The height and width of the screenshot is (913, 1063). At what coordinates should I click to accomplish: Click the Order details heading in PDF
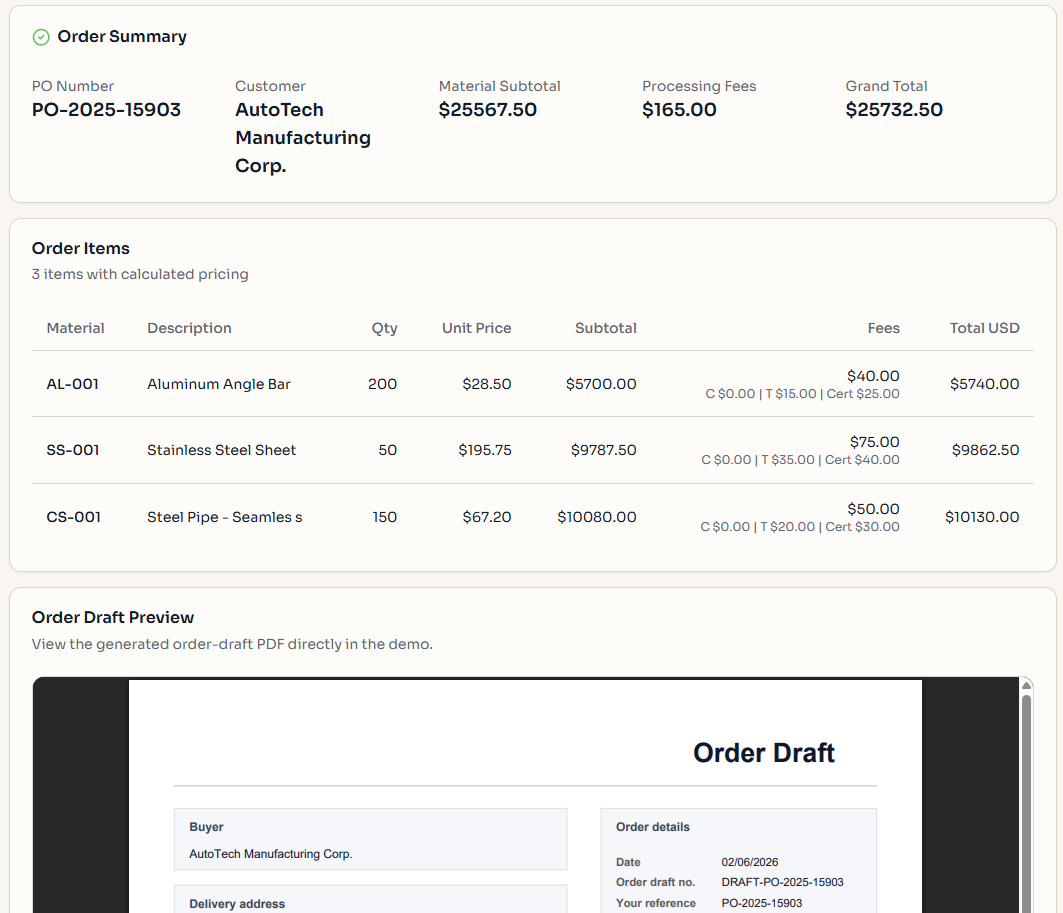(652, 827)
